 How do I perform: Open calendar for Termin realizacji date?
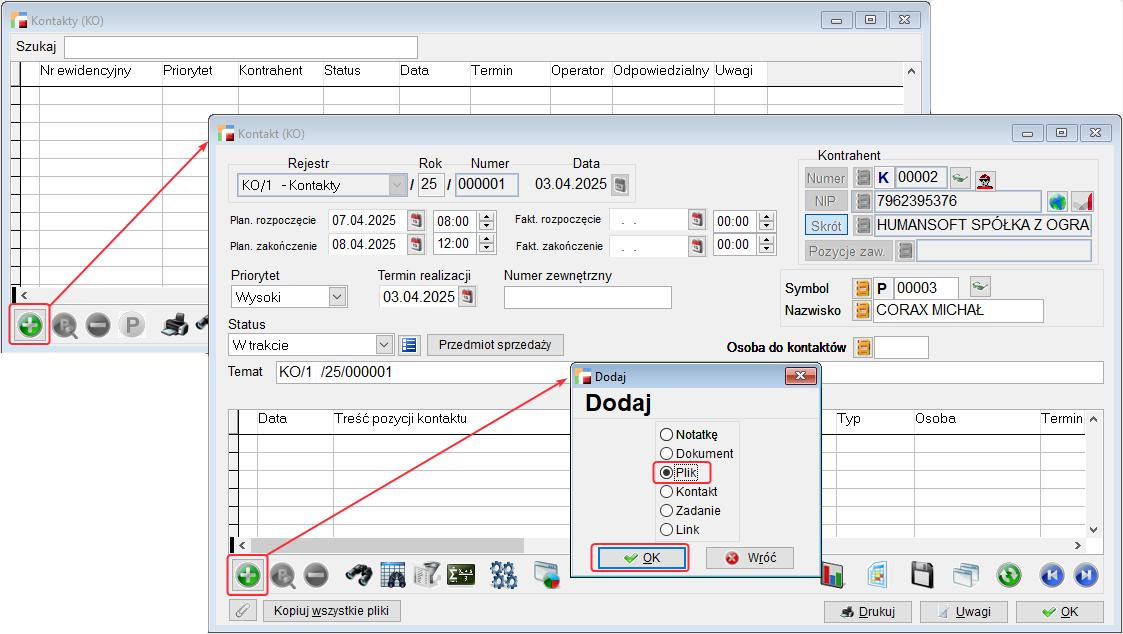pos(467,297)
